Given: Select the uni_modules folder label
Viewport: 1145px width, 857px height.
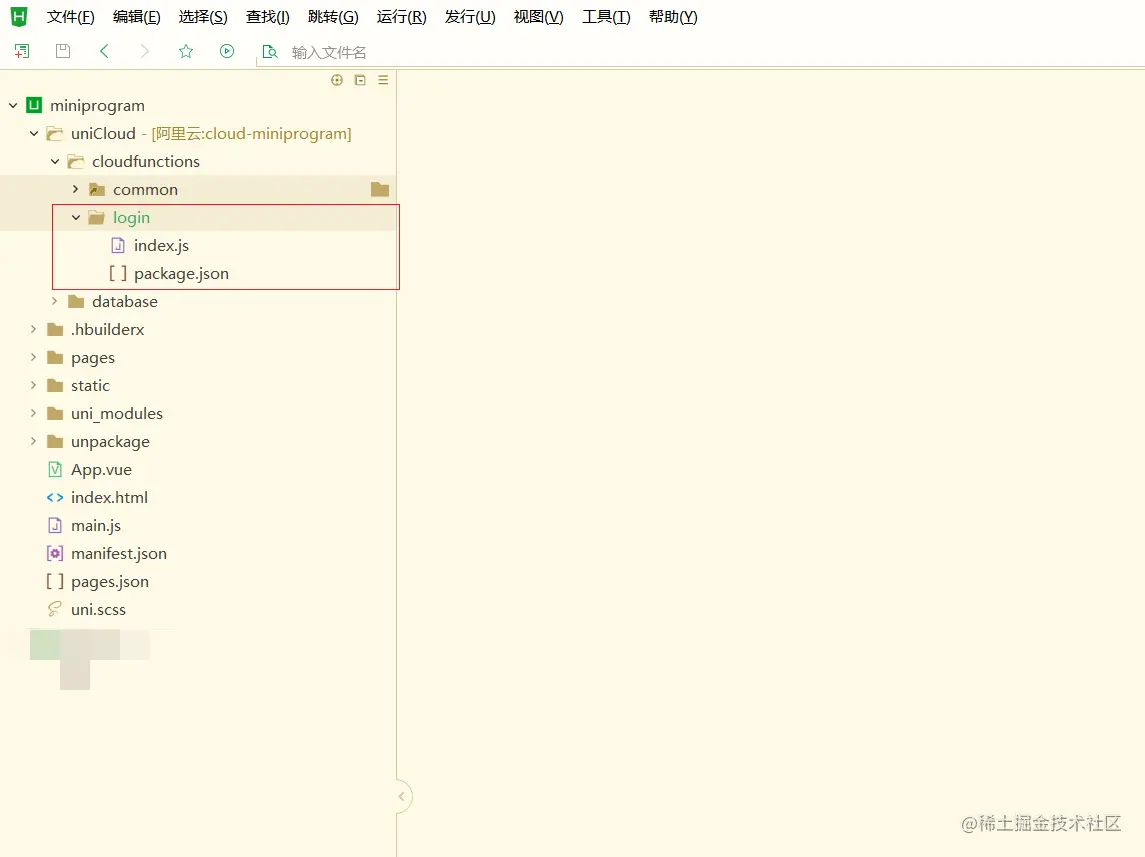Looking at the screenshot, I should point(117,413).
